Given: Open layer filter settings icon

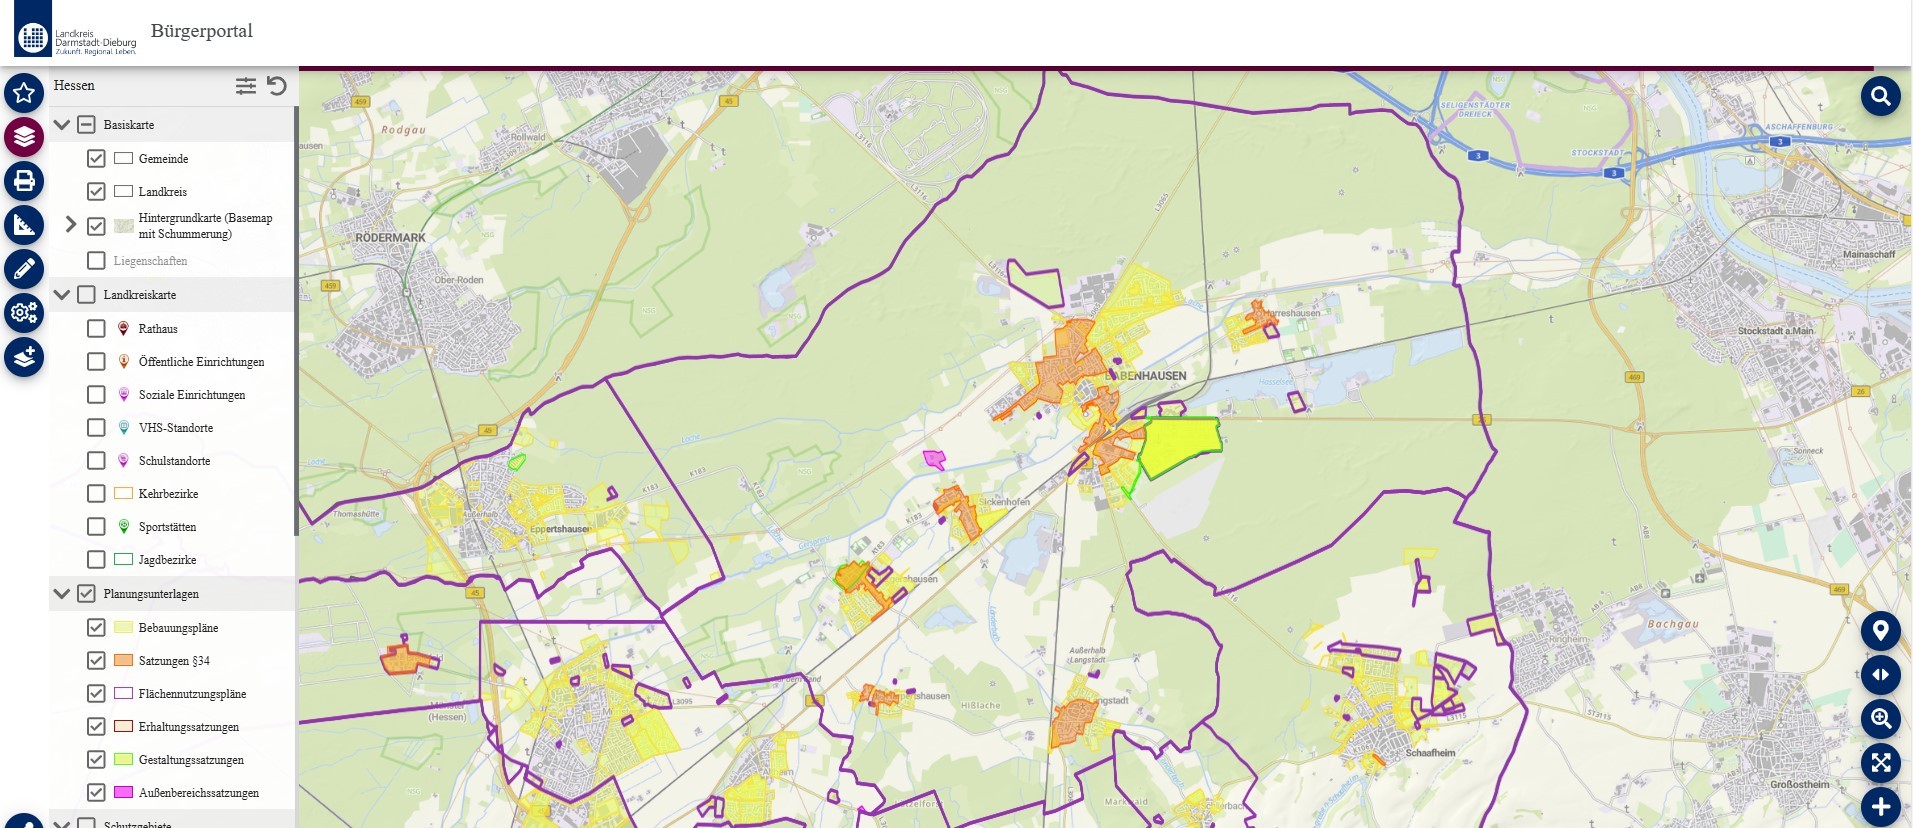Looking at the screenshot, I should tap(246, 86).
